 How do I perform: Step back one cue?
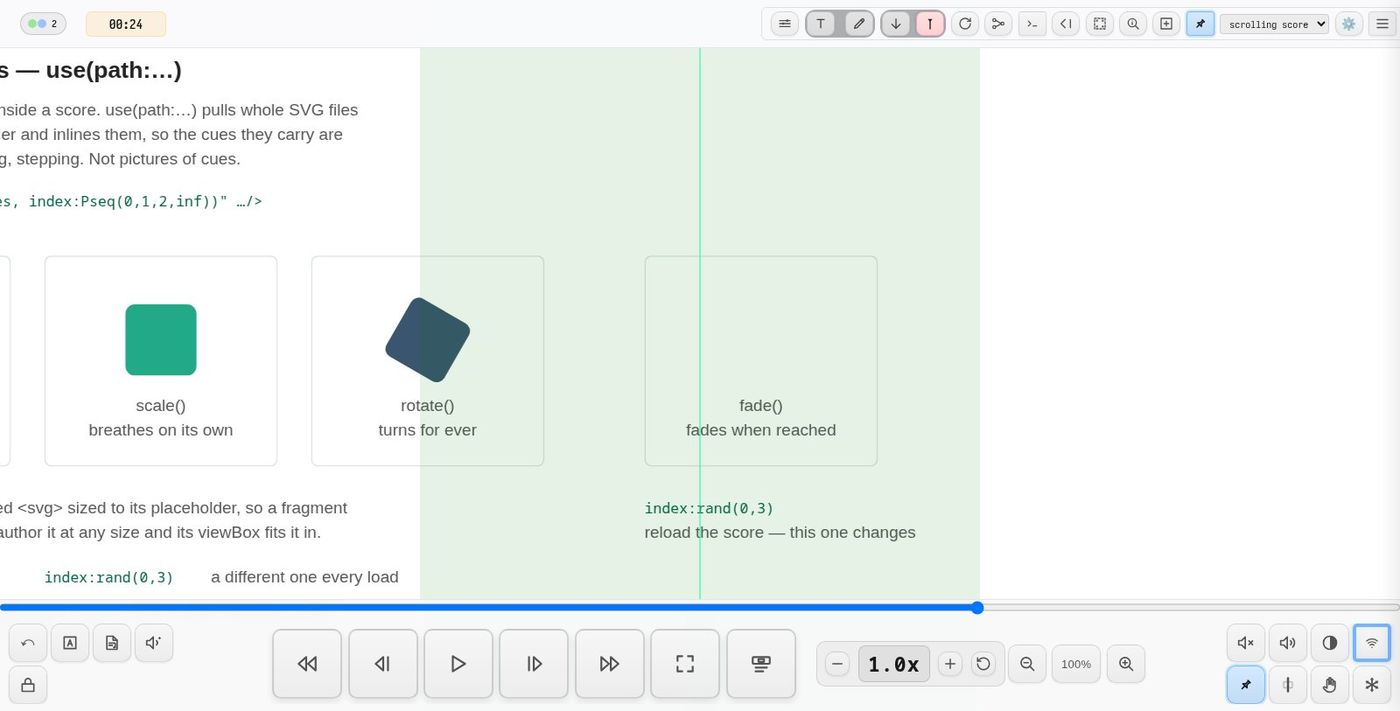[x=383, y=663]
